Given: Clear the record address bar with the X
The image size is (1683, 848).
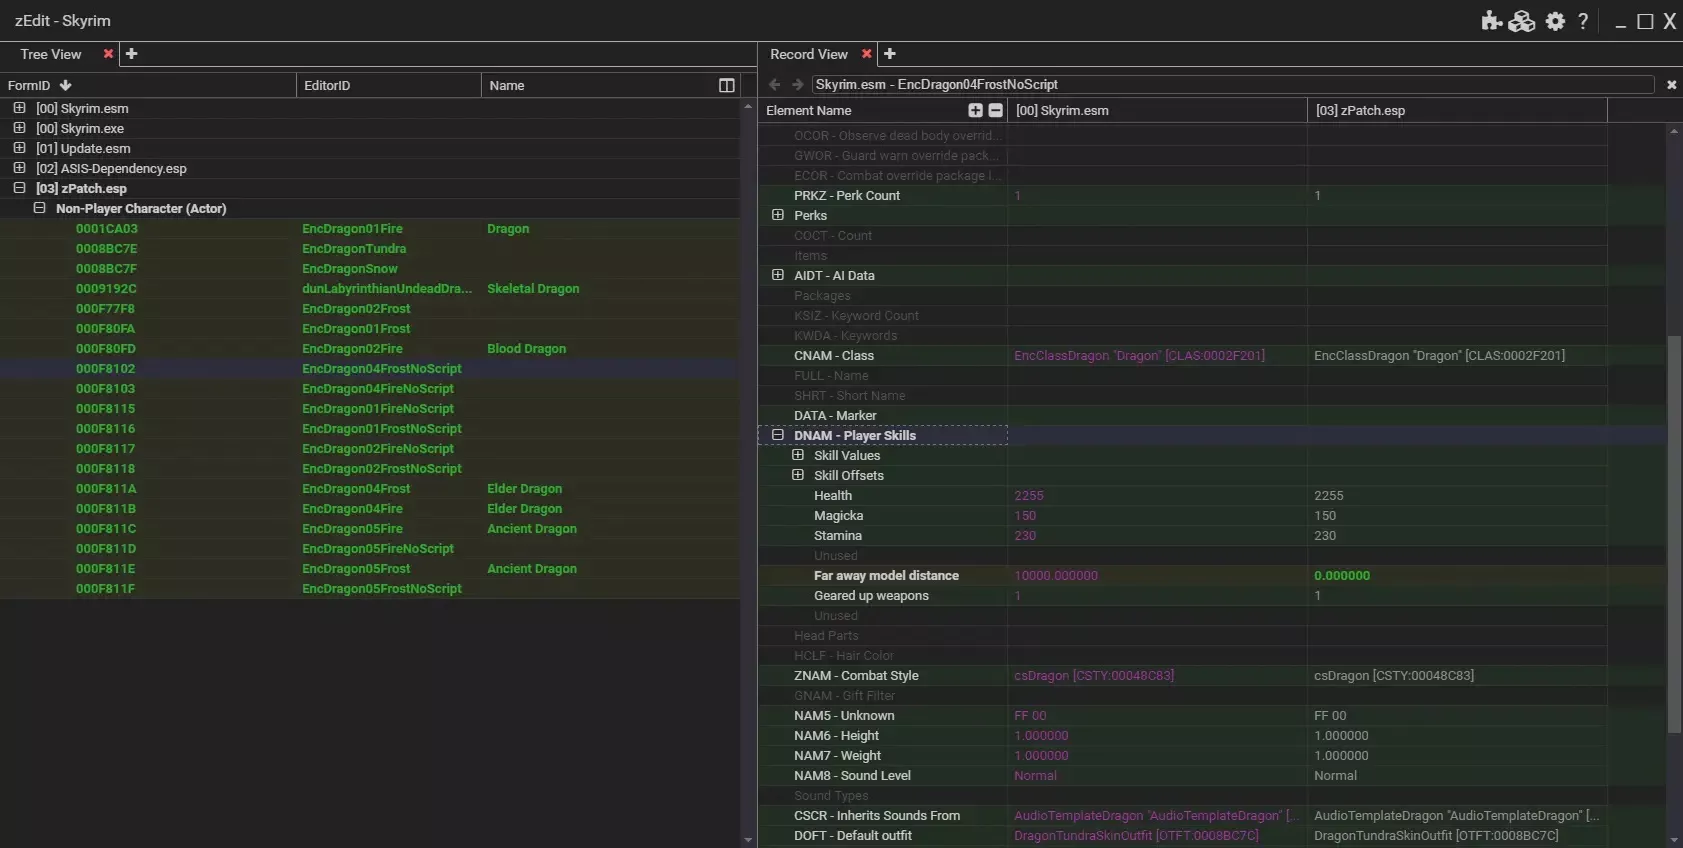Looking at the screenshot, I should [1671, 85].
